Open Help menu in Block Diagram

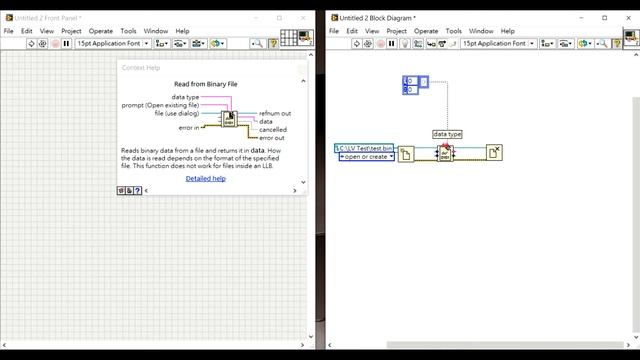pyautogui.click(x=508, y=31)
